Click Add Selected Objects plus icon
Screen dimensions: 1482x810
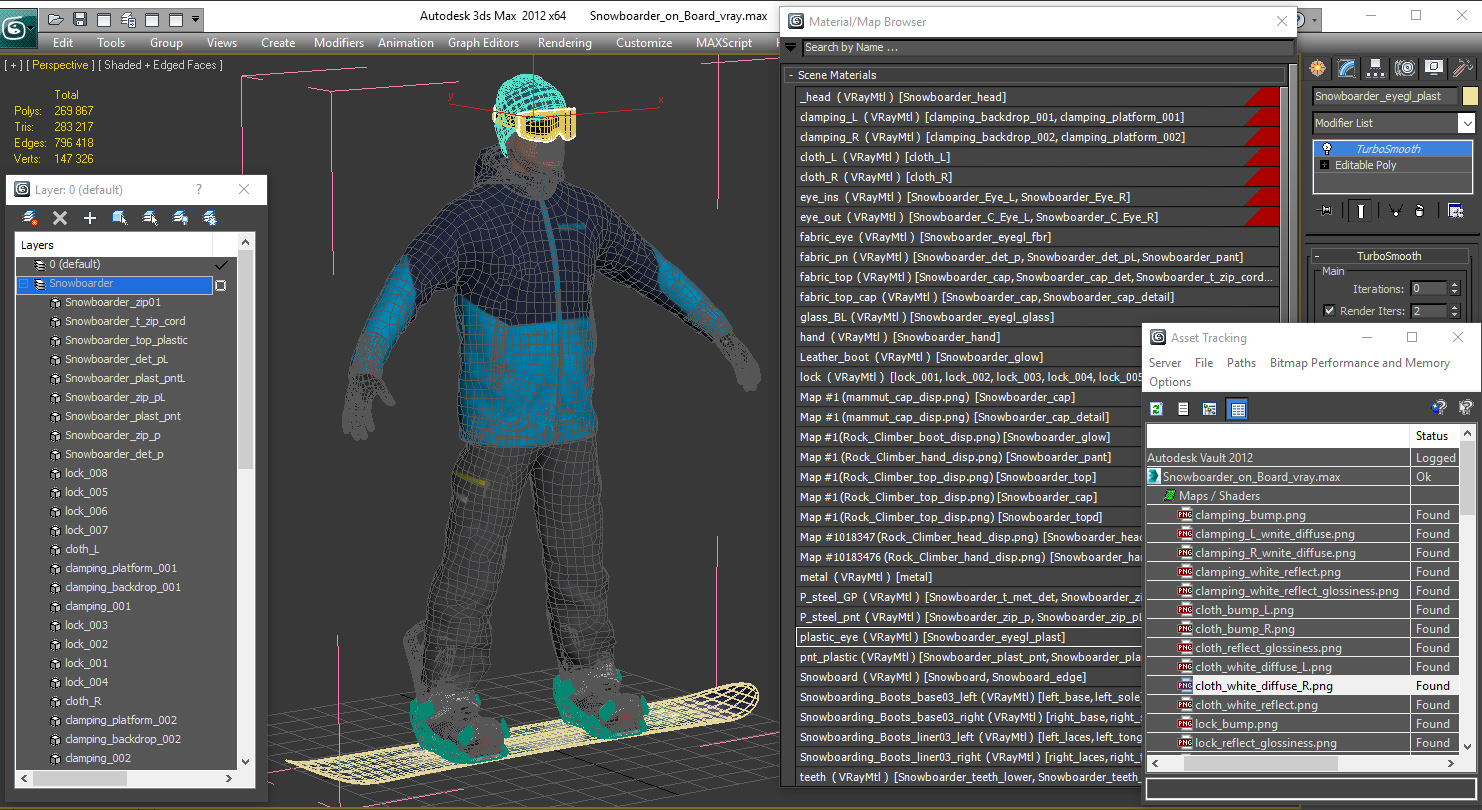90,217
